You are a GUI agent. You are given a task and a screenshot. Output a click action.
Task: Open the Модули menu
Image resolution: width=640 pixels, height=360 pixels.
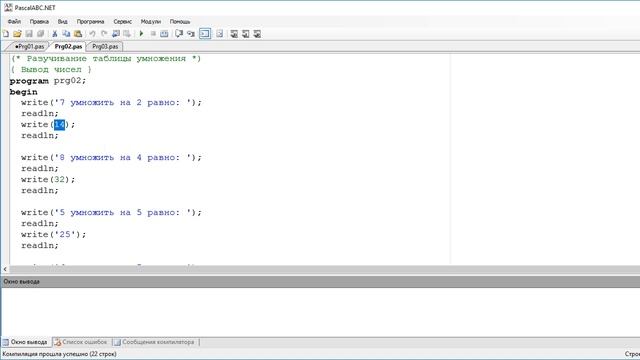tap(151, 21)
